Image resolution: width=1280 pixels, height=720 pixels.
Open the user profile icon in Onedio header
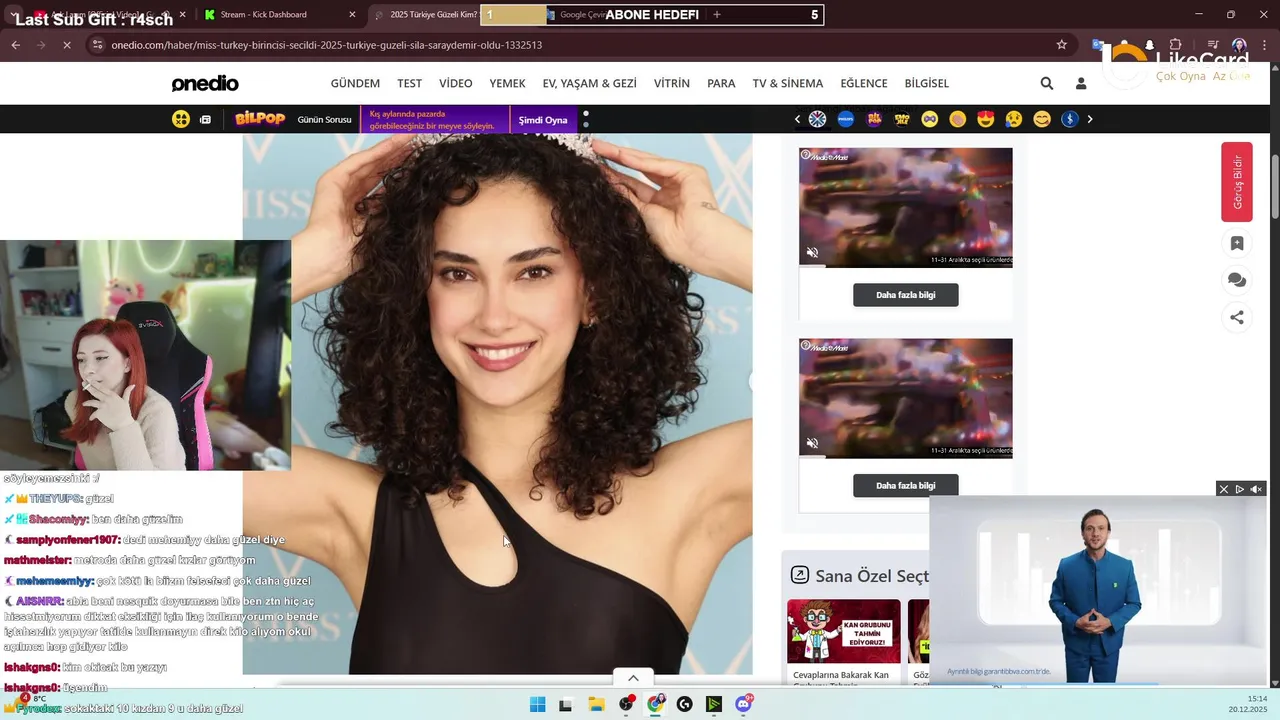click(1081, 83)
